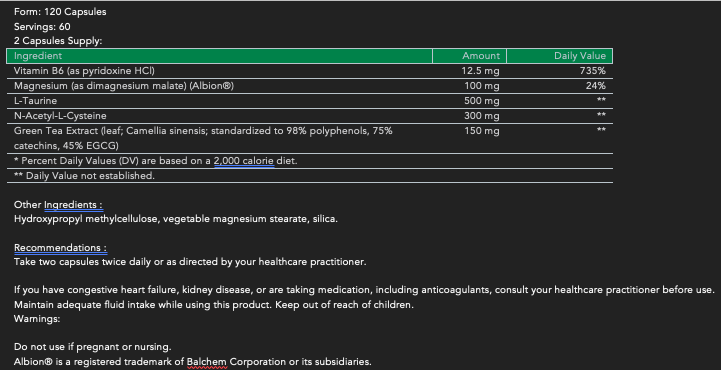Click the 'Daily Value' column header
Viewport: 721px width, 370px height.
point(560,56)
